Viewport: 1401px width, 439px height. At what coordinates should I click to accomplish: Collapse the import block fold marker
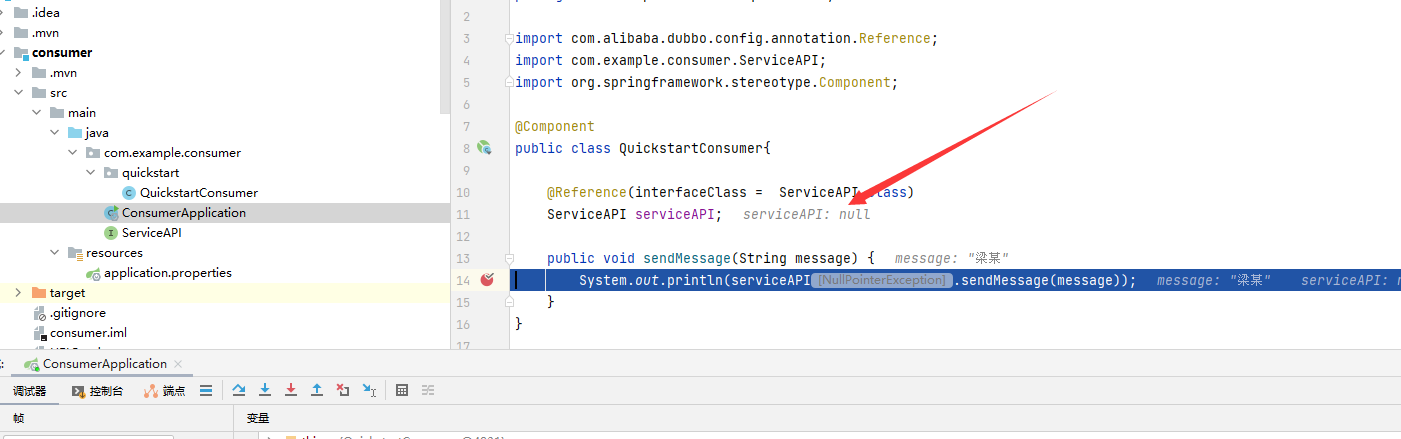[x=508, y=39]
